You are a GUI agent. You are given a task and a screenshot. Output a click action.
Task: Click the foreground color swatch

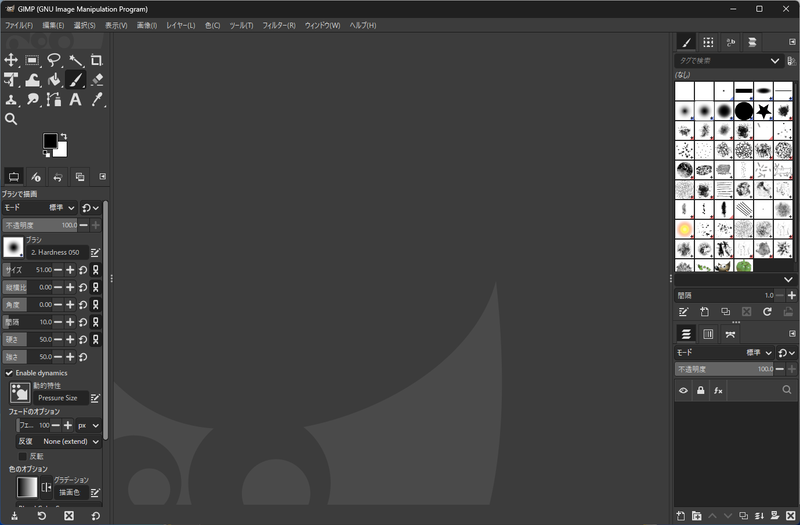[x=50, y=141]
